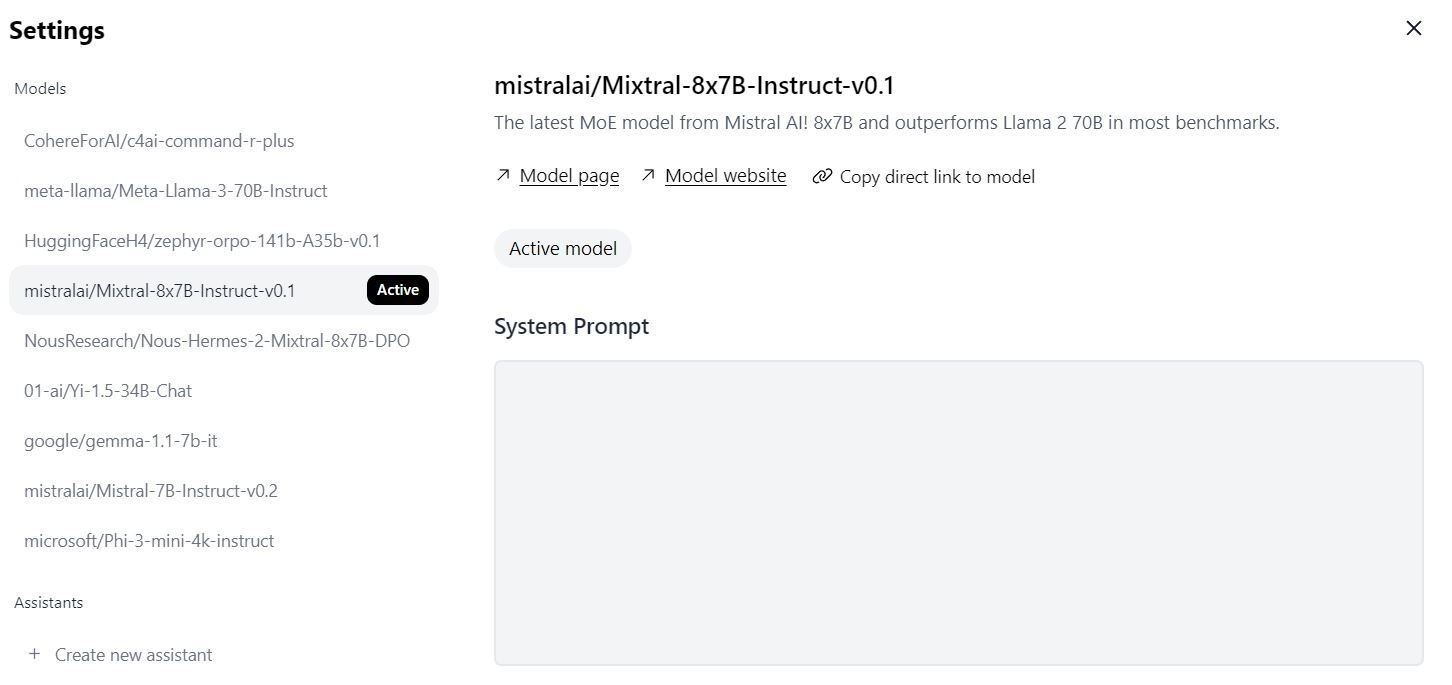Click the chain link icon for copying model link
Screen dimensions: 1452x685
coord(822,177)
